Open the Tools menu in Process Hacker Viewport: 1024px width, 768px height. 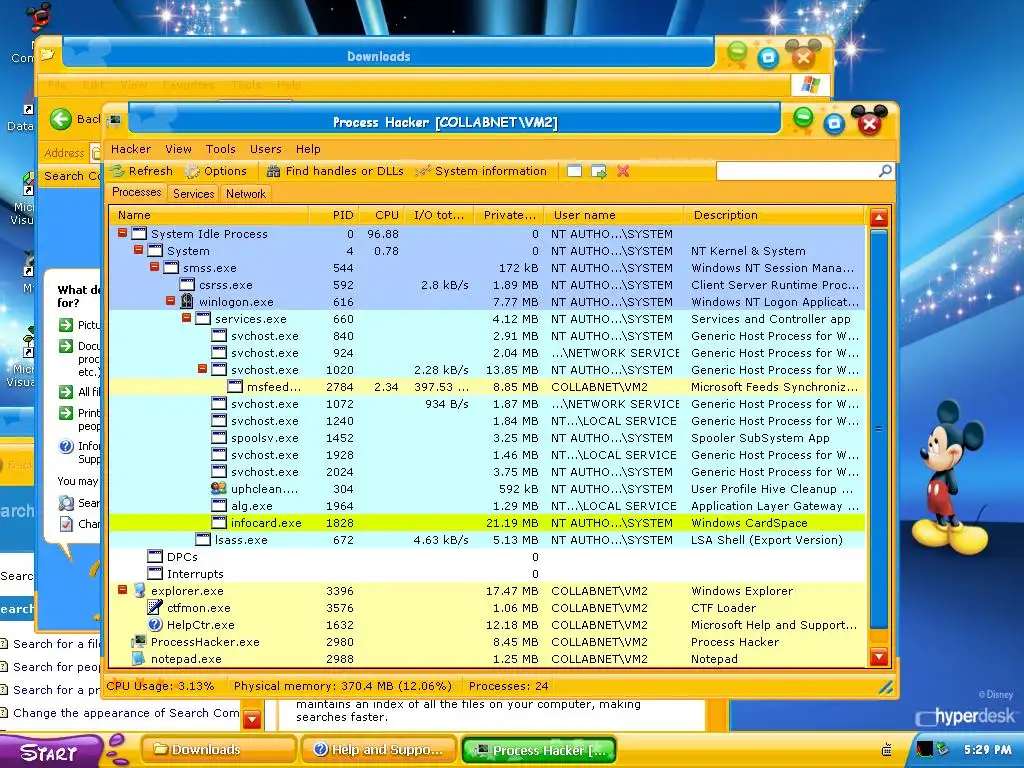221,149
